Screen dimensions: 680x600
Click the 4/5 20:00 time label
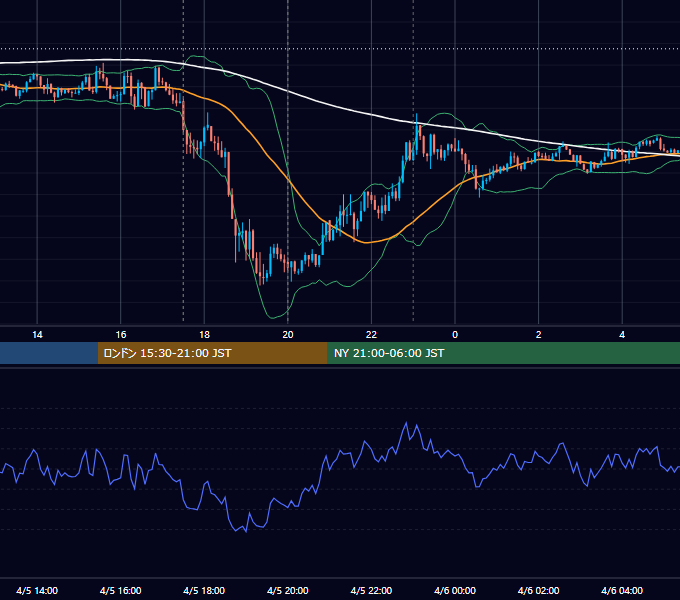288,590
